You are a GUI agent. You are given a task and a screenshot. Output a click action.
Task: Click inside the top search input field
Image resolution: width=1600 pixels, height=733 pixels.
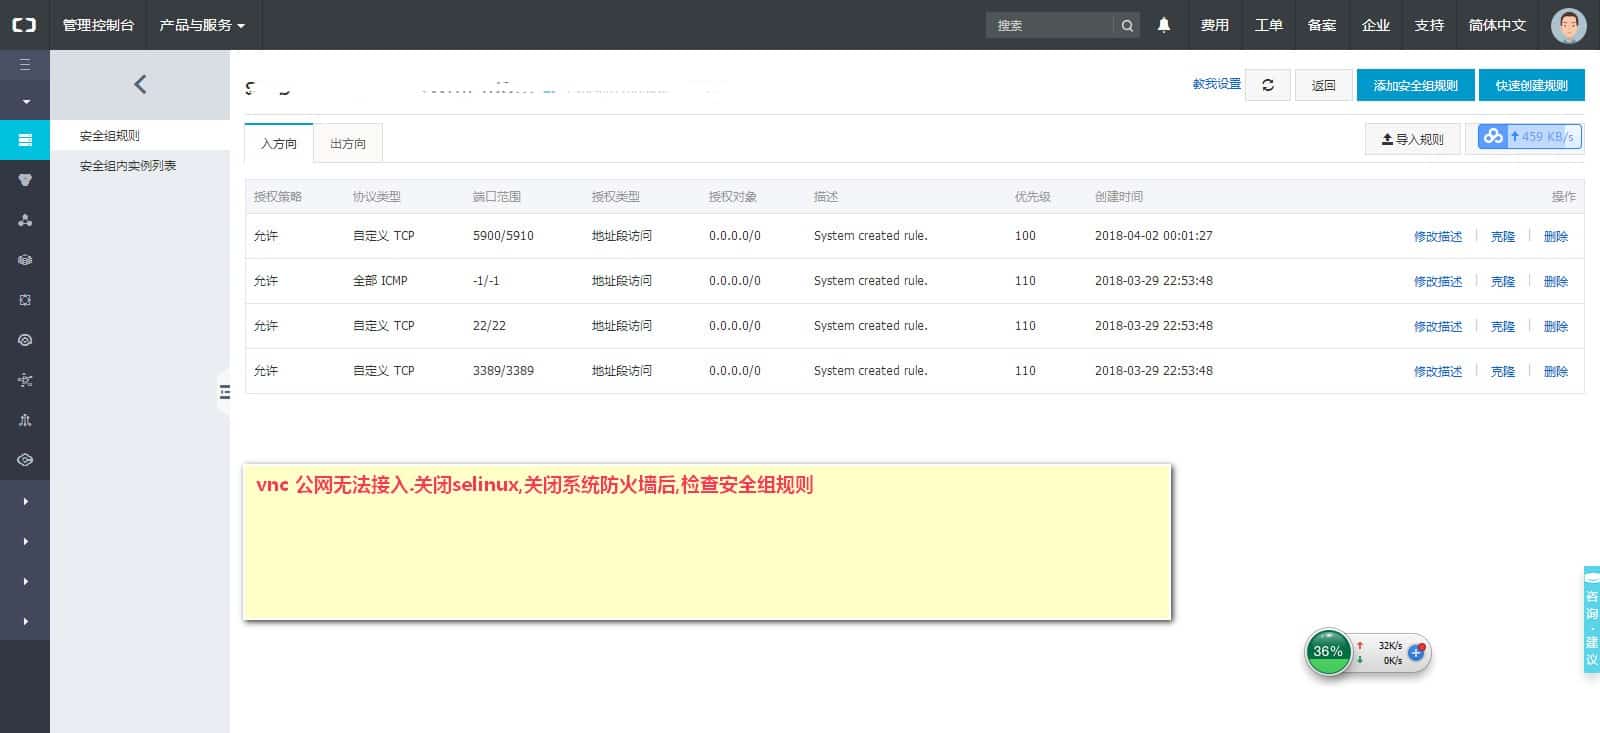[x=1048, y=26]
